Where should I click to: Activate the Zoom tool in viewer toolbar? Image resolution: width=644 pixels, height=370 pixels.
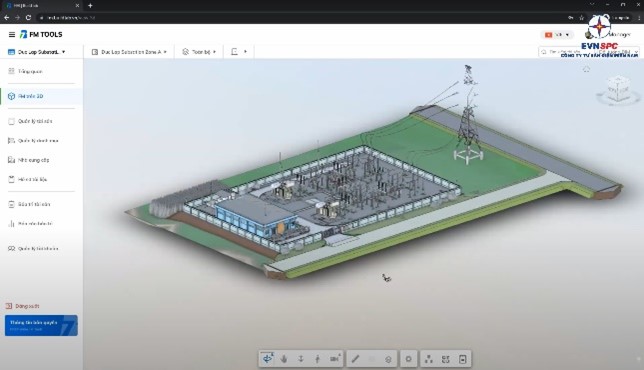(x=301, y=359)
